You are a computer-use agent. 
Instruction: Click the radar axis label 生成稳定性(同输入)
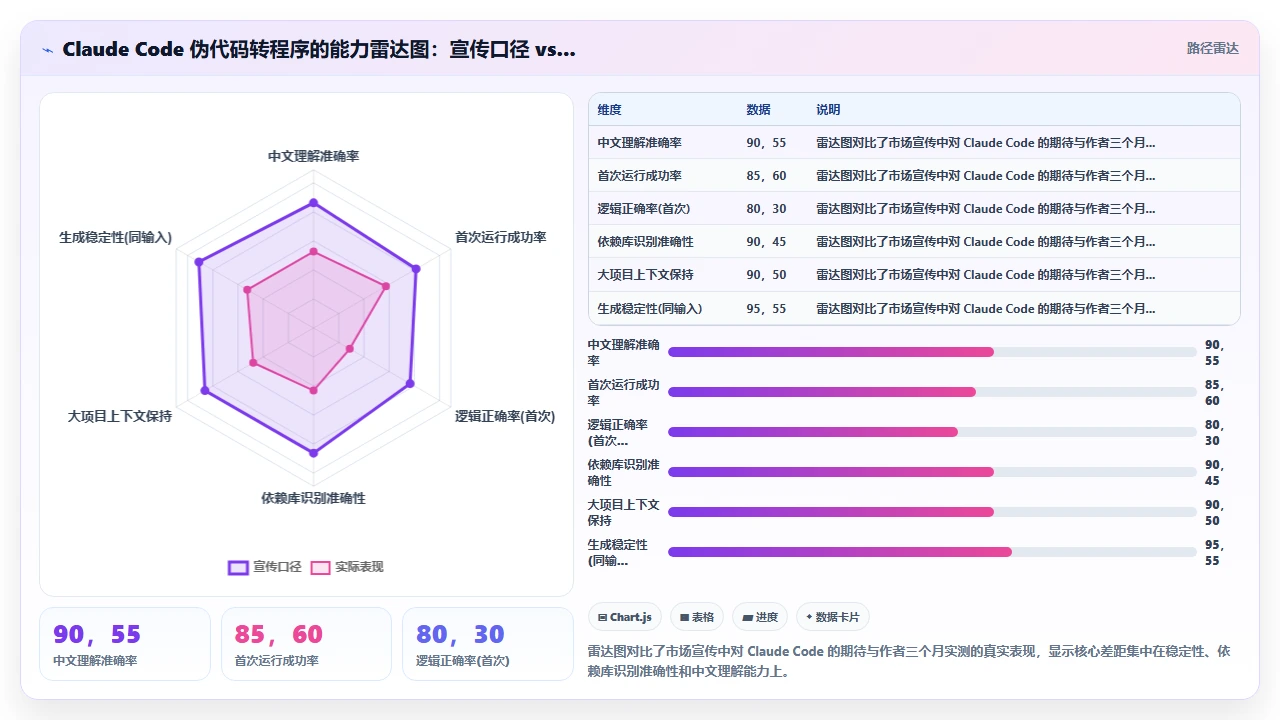click(116, 237)
